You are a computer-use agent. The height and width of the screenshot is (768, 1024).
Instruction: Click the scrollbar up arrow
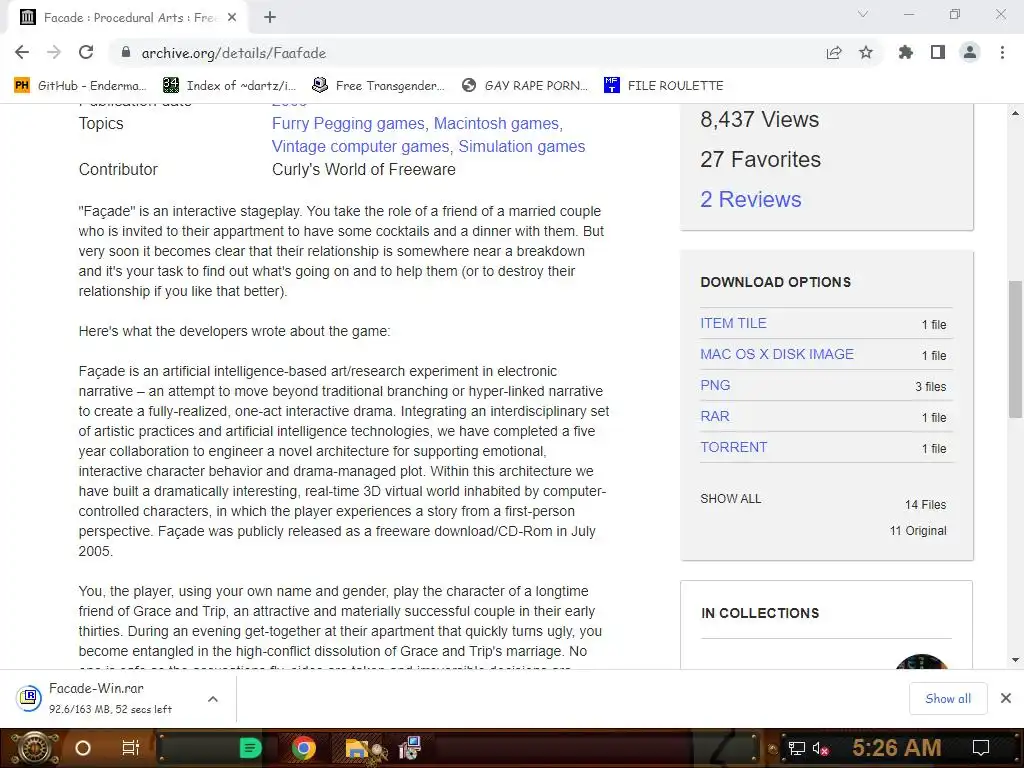[1015, 113]
